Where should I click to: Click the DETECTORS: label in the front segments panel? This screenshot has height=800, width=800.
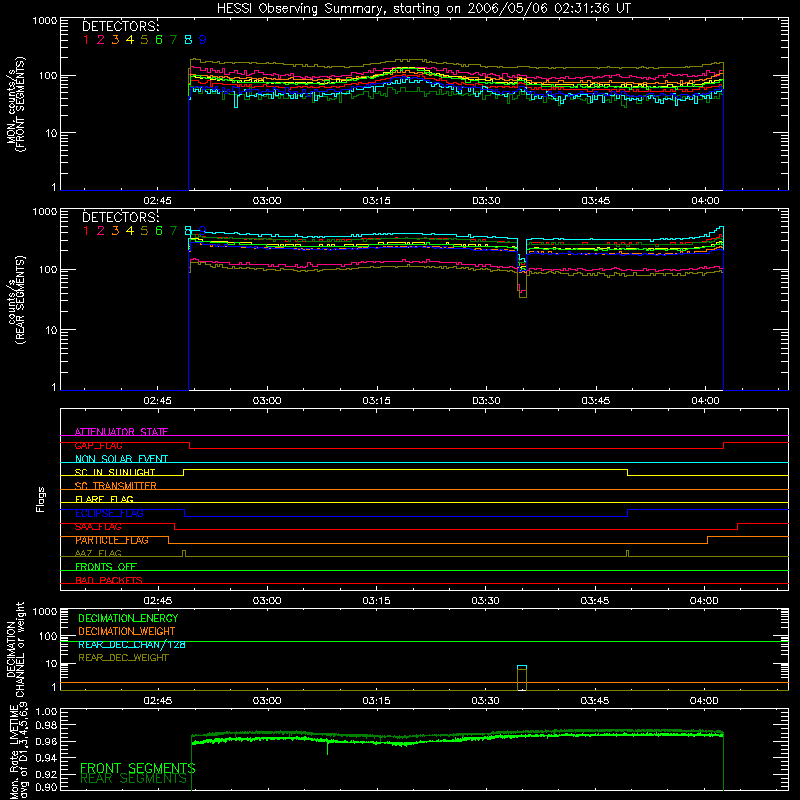coord(121,26)
